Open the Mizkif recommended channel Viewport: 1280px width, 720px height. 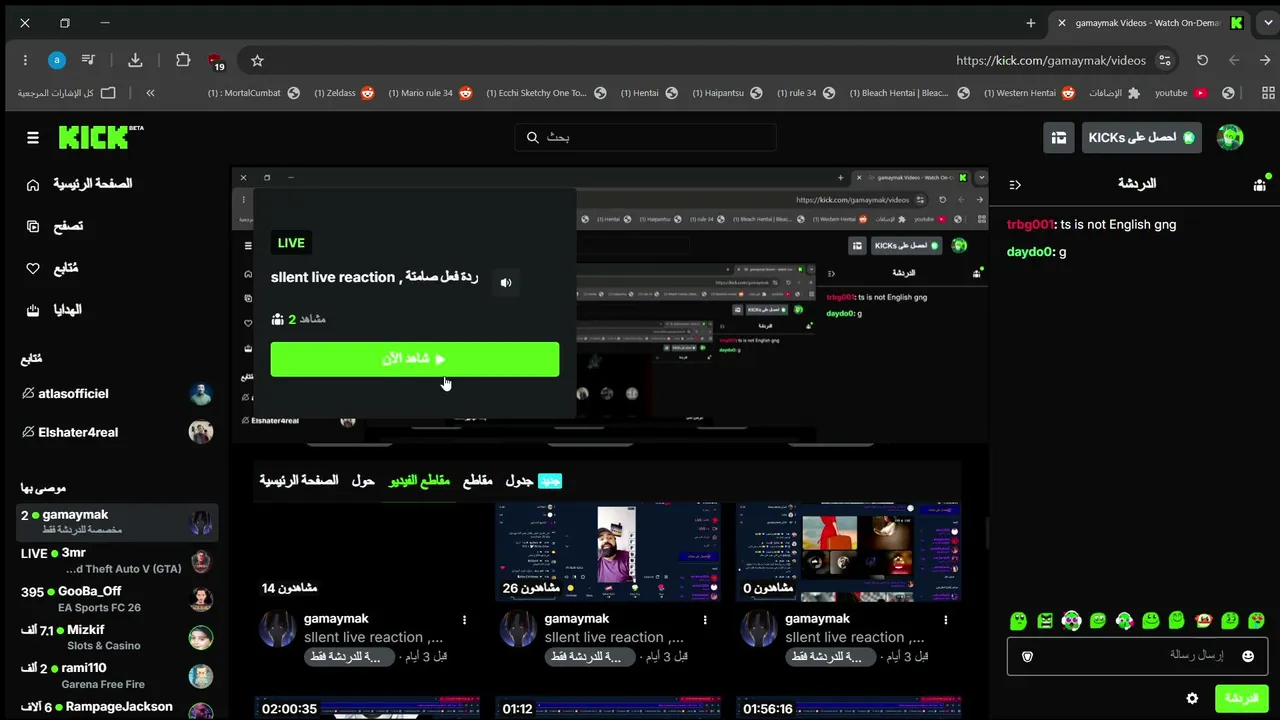[x=118, y=637]
